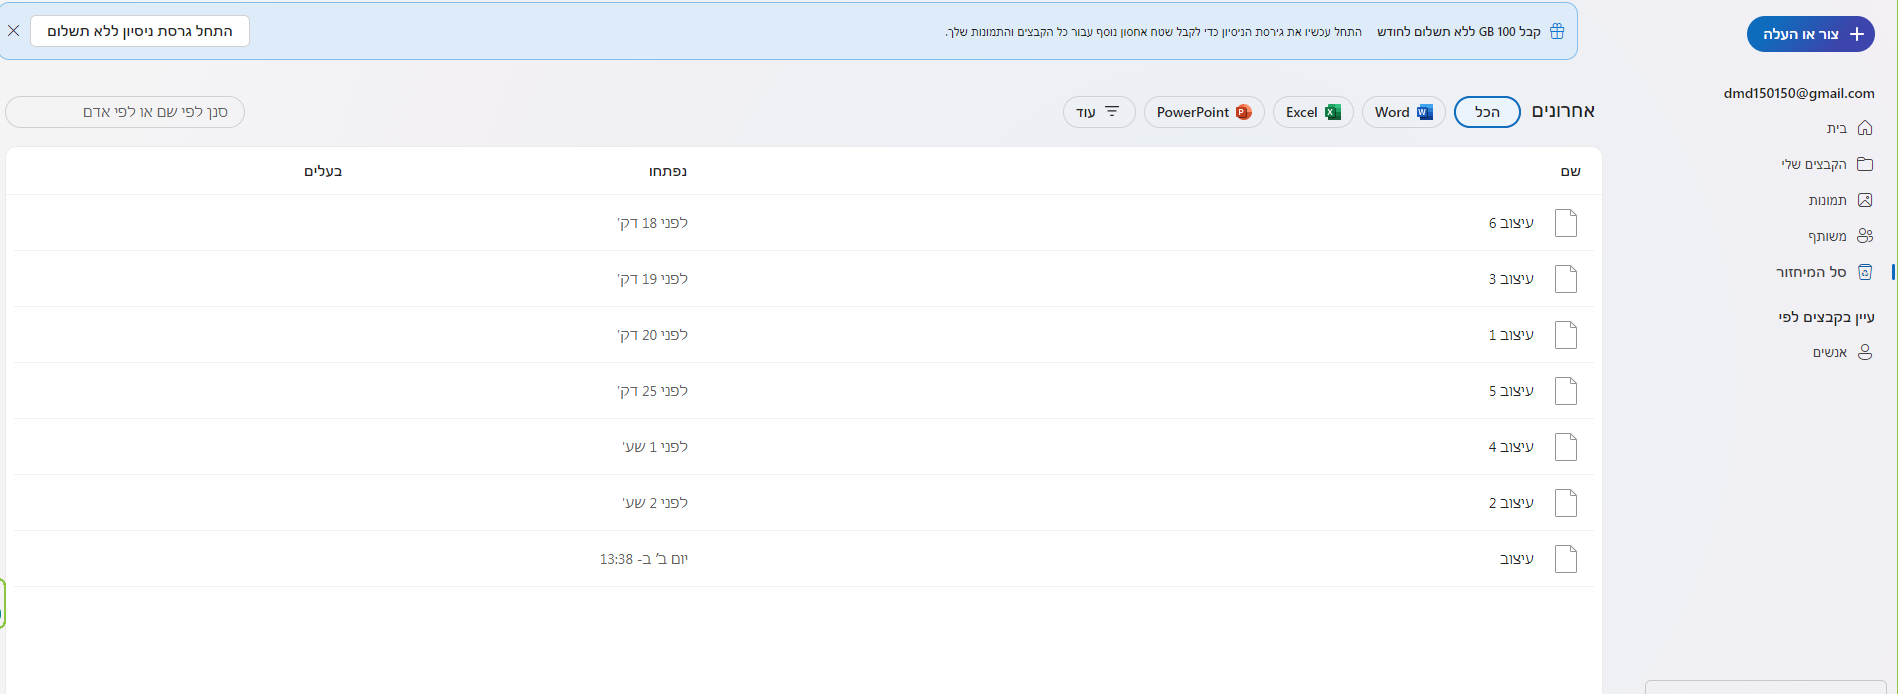
Task: Dismiss the storage offer banner
Action: point(14,31)
